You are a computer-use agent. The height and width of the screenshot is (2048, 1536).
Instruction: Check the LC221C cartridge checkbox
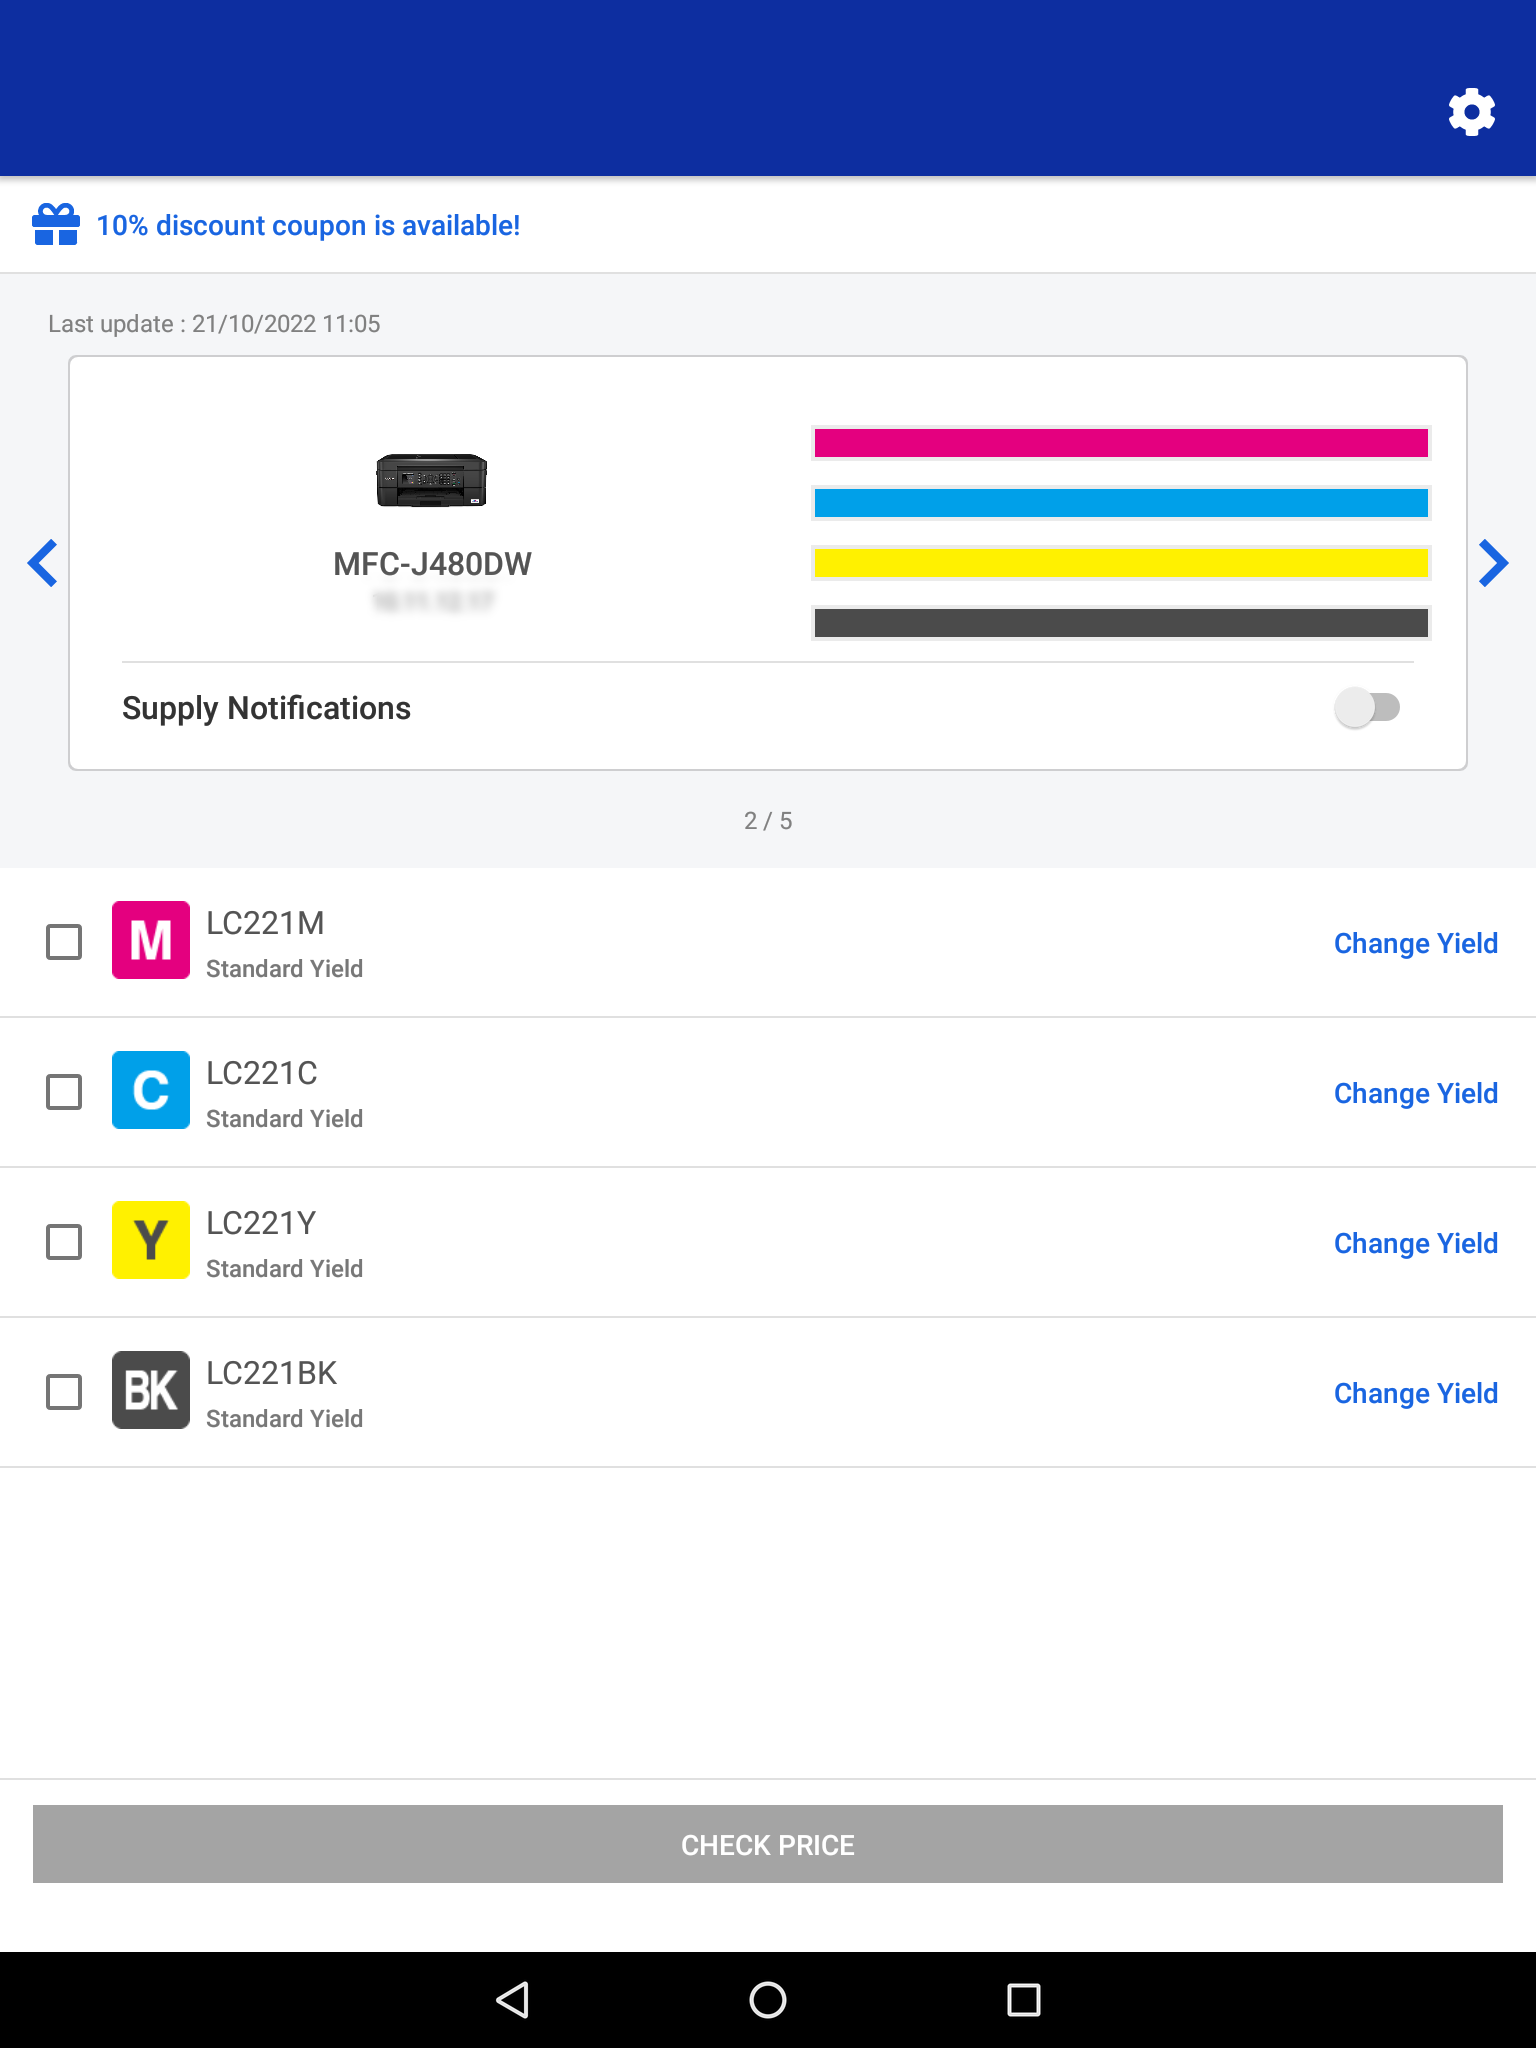click(x=64, y=1092)
